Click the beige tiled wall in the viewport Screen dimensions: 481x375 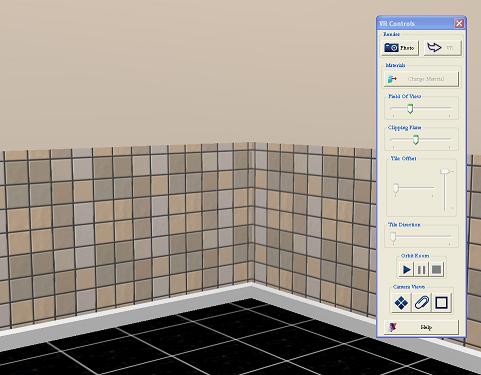133,227
